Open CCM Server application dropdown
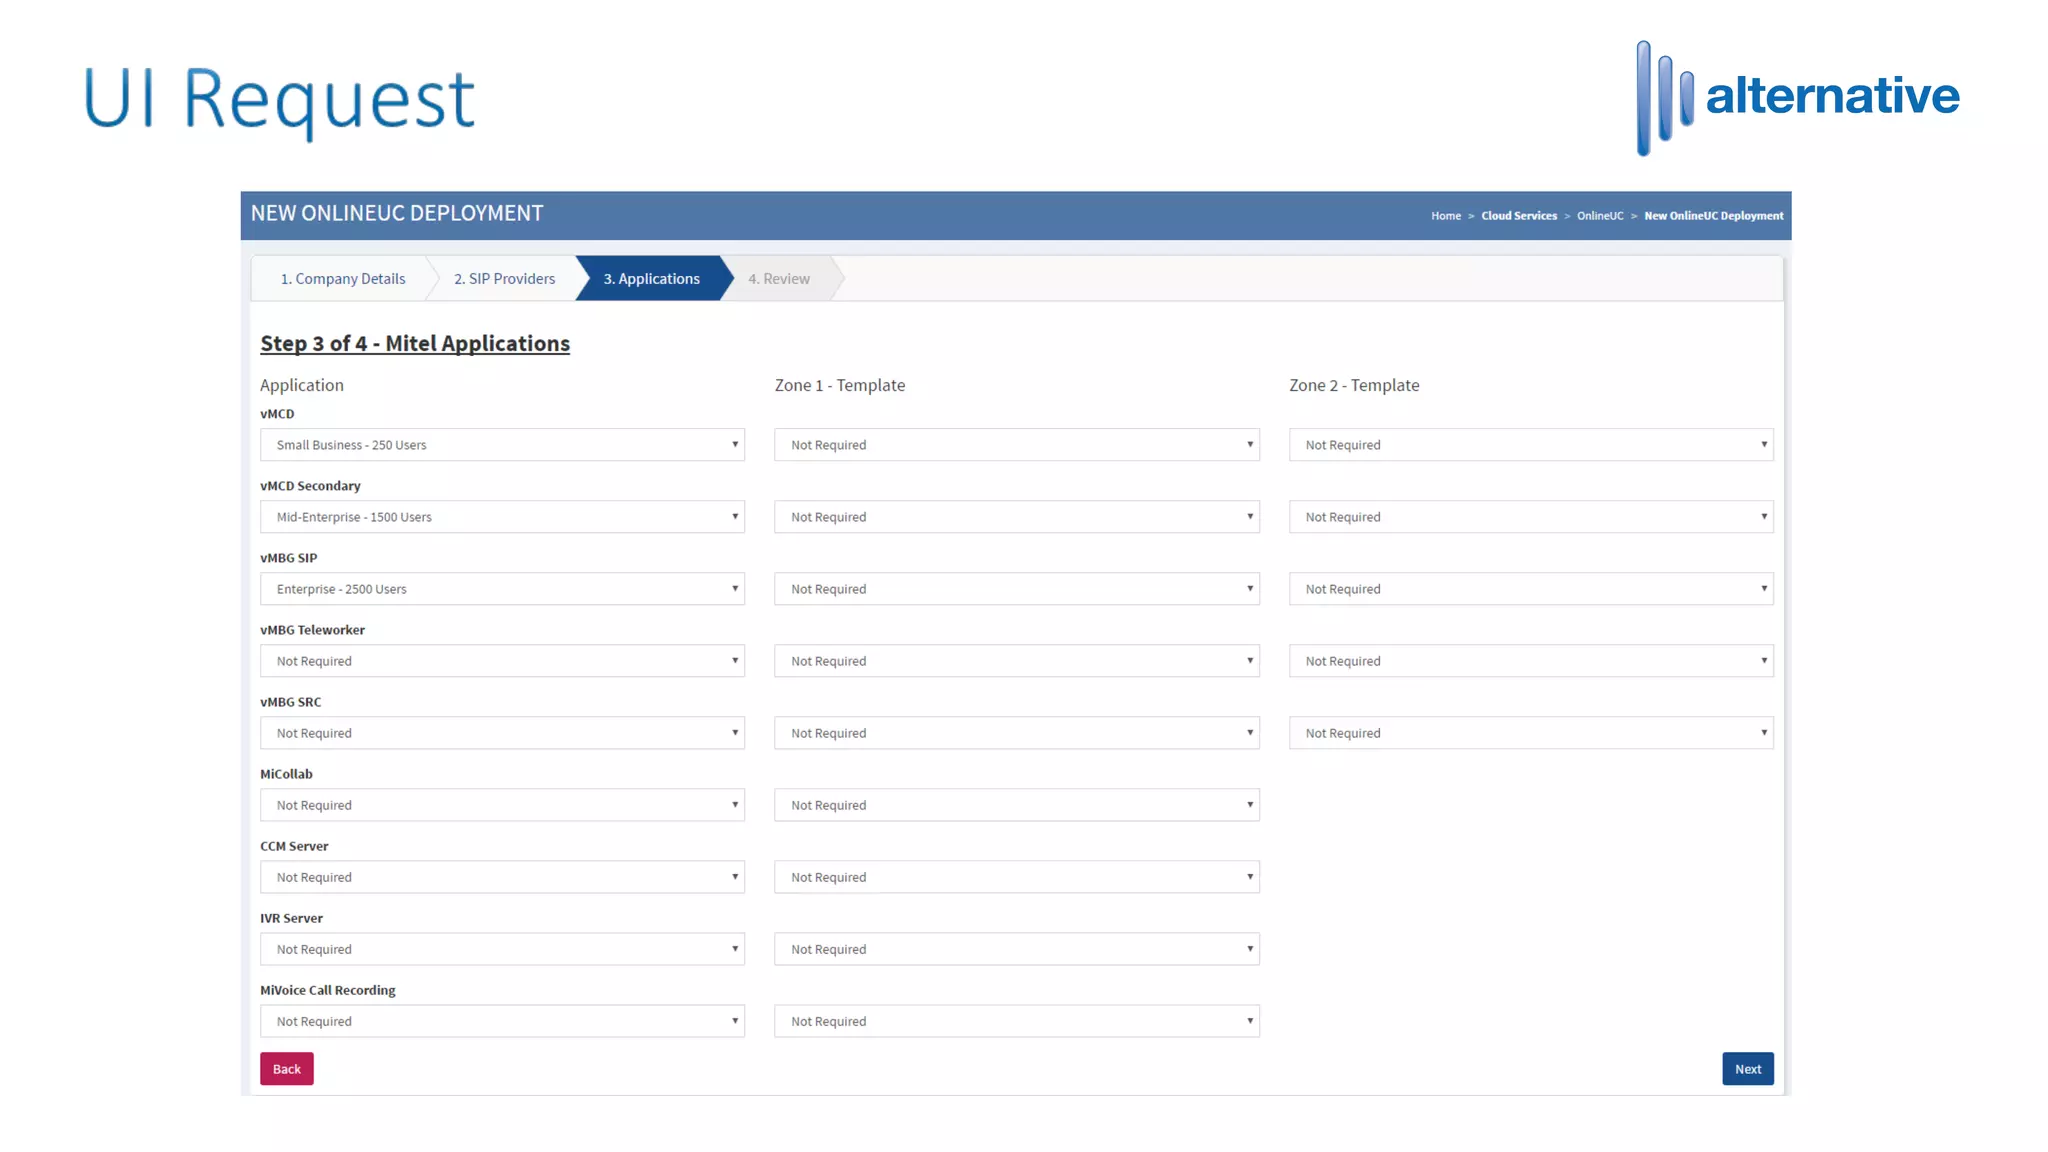The width and height of the screenshot is (2048, 1152). pos(502,877)
